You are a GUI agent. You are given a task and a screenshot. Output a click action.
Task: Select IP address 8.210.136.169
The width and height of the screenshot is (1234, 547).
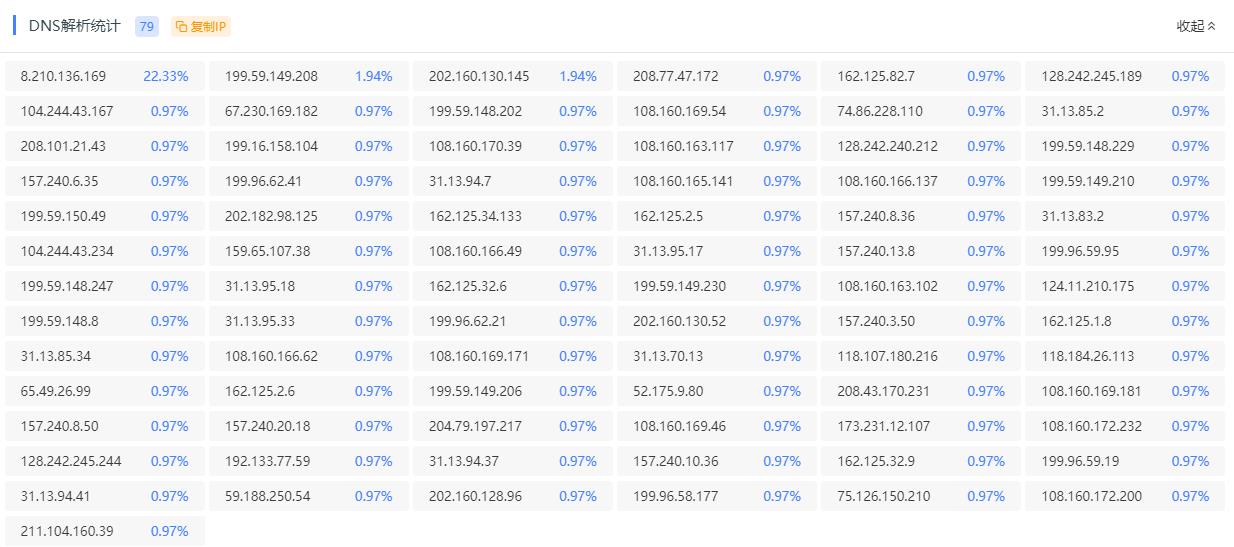[63, 76]
